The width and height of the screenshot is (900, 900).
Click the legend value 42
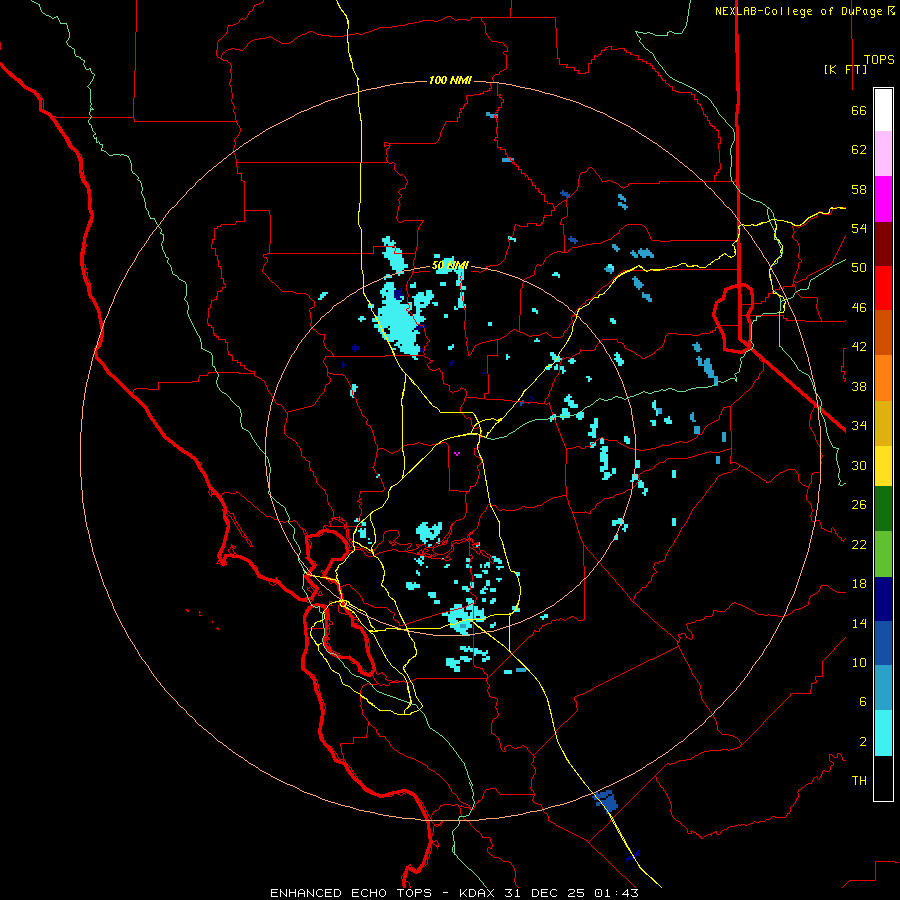point(859,347)
